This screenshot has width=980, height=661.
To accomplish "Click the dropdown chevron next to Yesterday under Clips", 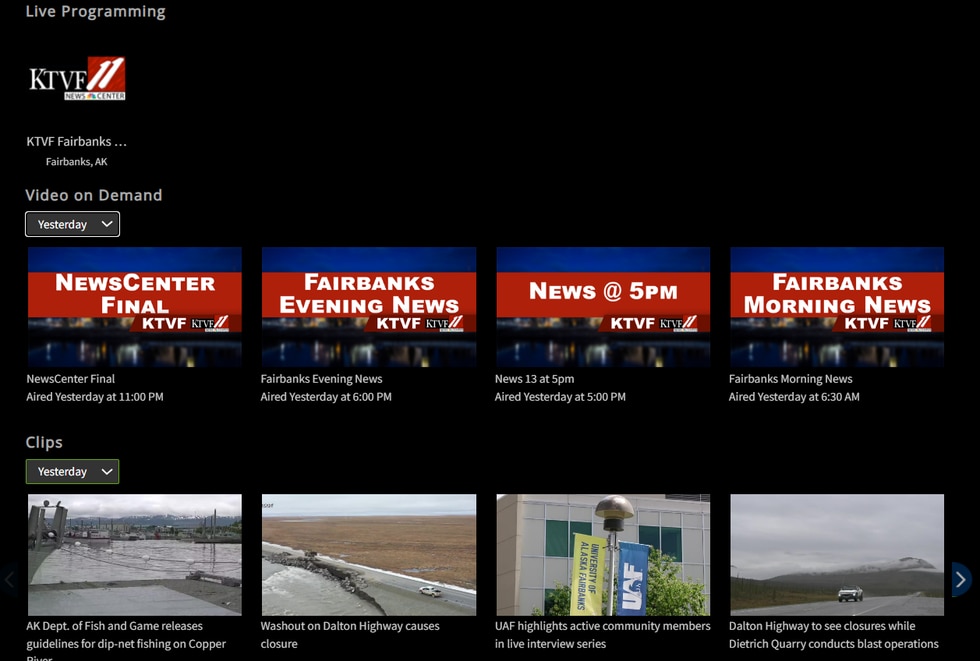I will [104, 471].
